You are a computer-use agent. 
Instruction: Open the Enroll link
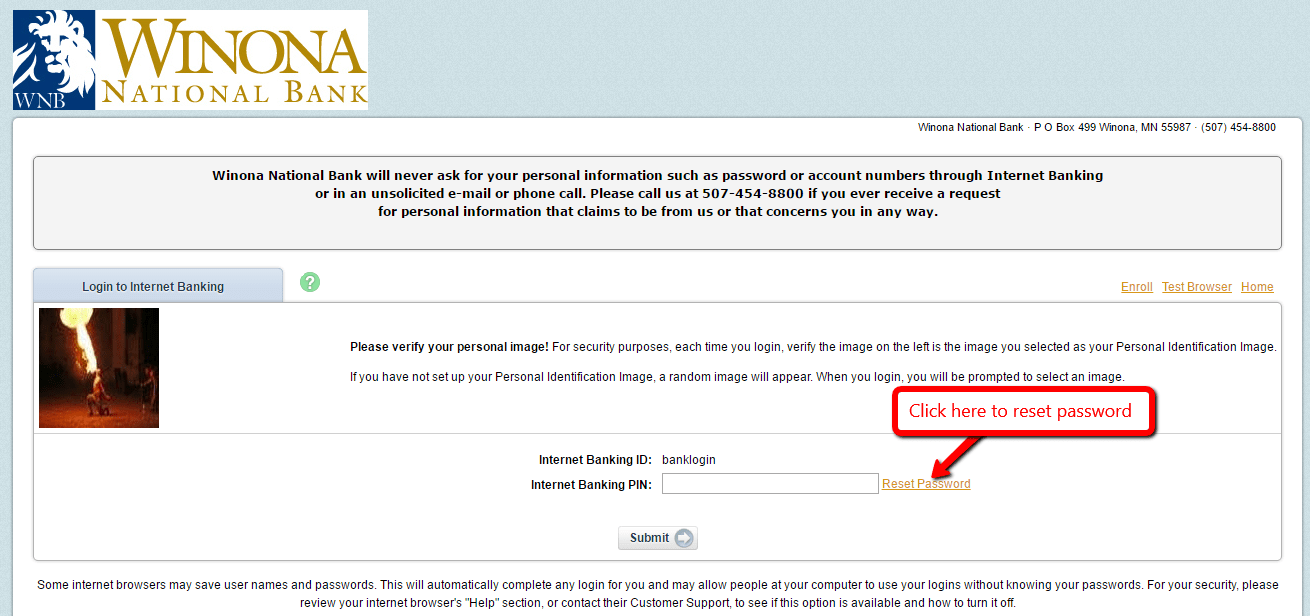[1136, 286]
